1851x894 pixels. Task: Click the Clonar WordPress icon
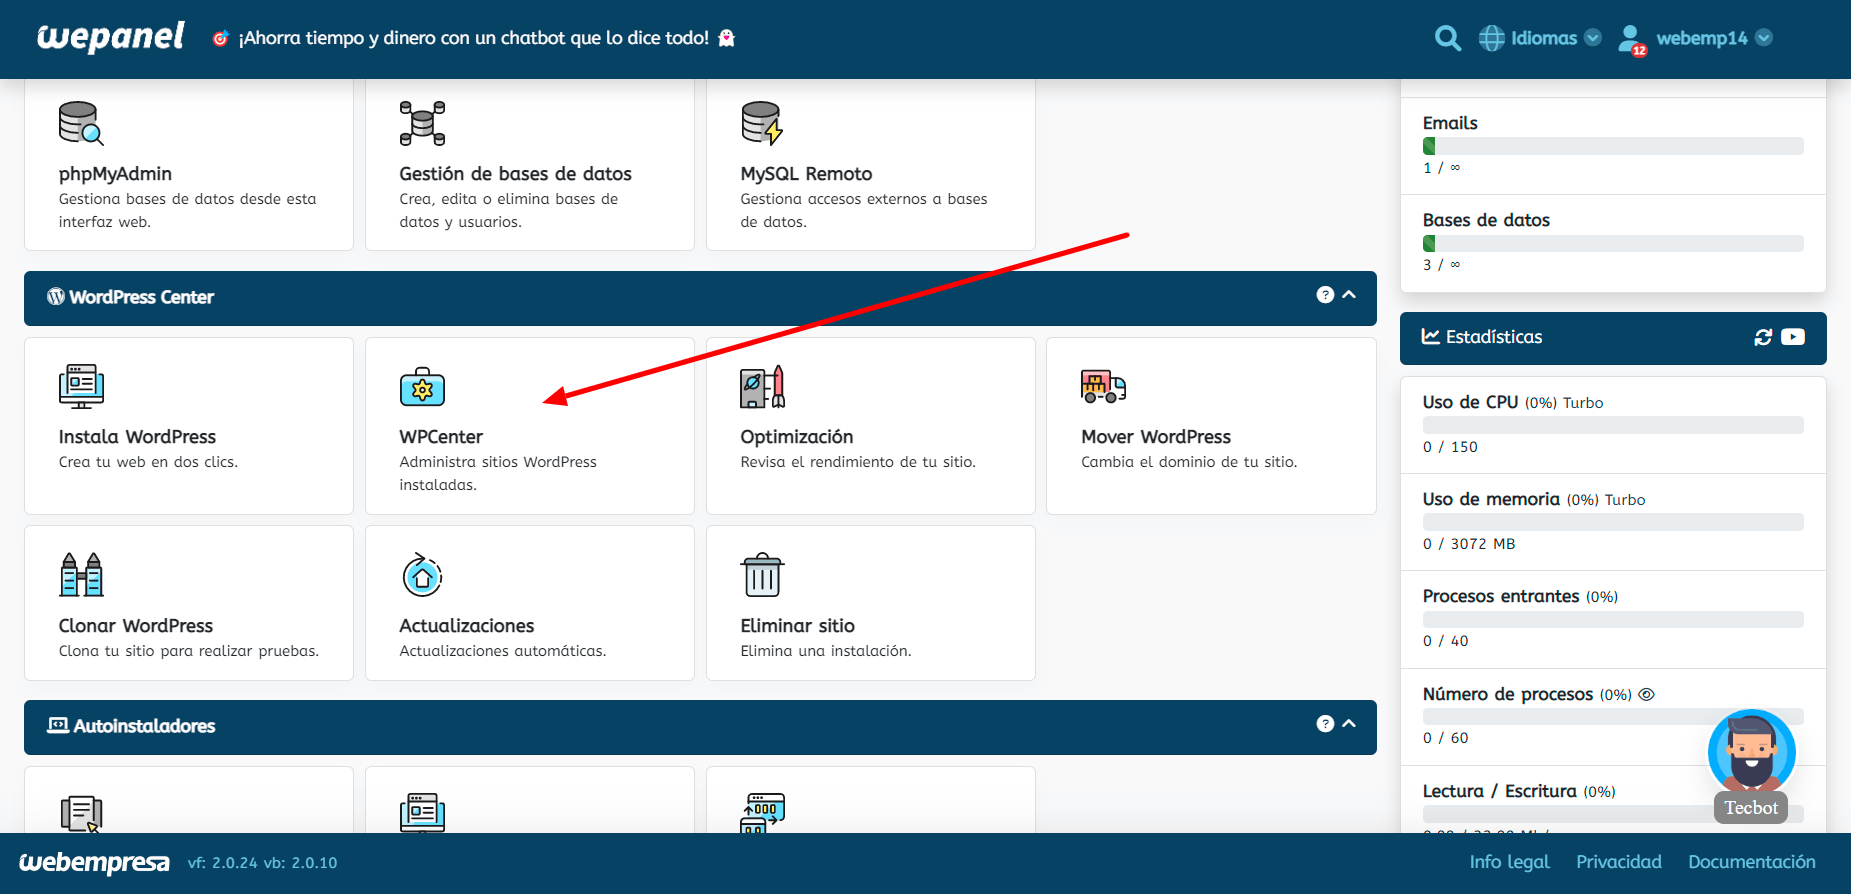click(81, 575)
